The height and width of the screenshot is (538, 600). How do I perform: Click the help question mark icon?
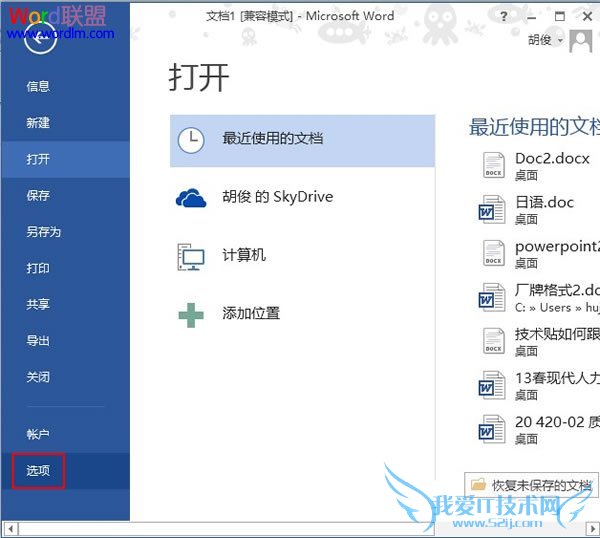point(504,16)
